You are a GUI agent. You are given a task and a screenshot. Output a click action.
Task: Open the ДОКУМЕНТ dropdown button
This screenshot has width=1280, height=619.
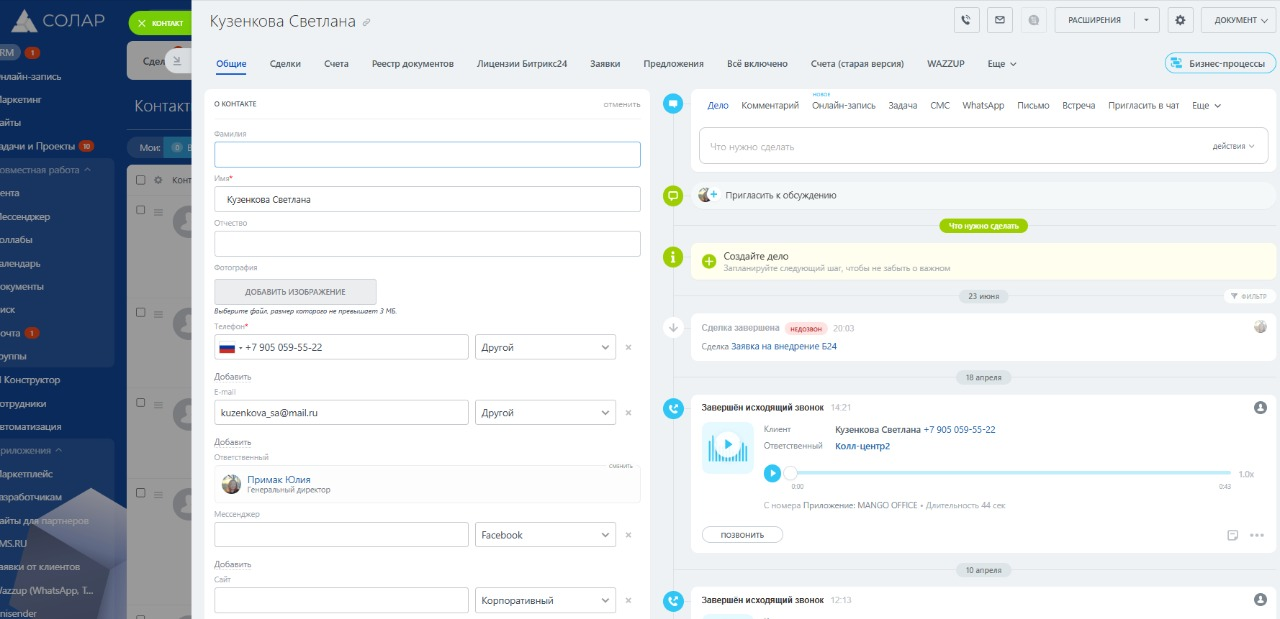pyautogui.click(x=1240, y=19)
